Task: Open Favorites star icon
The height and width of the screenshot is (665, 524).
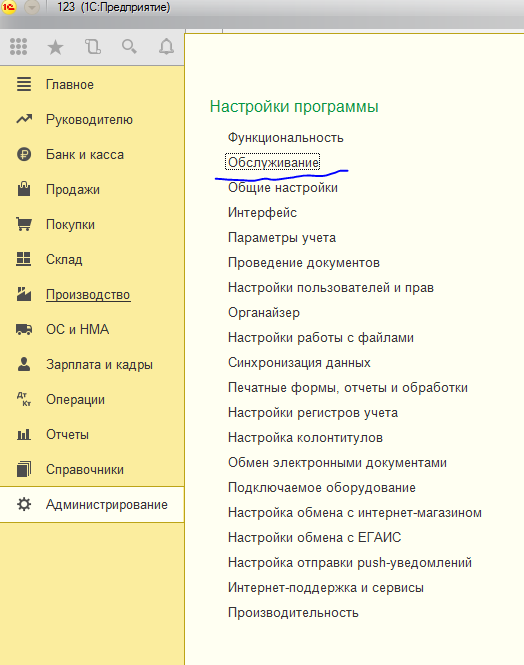Action: [55, 47]
